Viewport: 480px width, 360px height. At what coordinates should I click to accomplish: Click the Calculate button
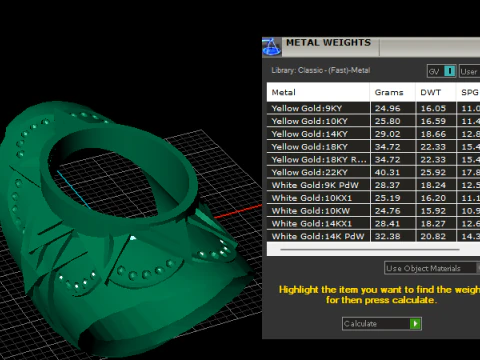[x=382, y=324]
